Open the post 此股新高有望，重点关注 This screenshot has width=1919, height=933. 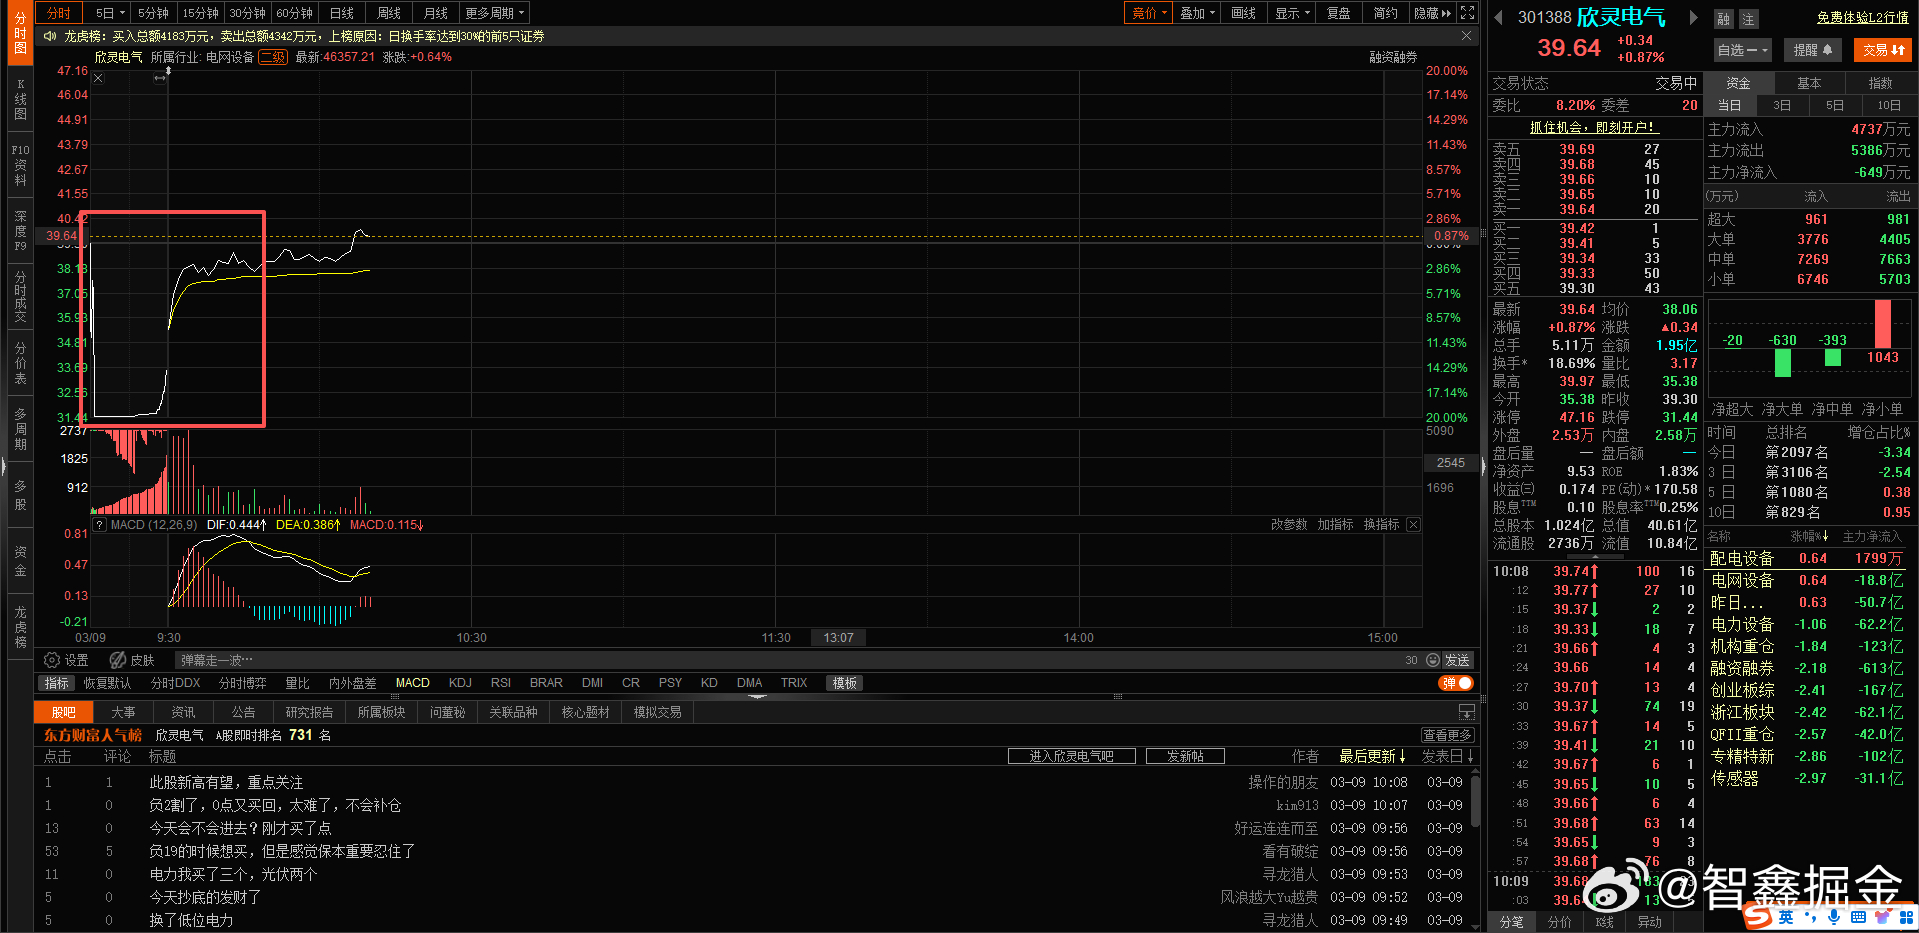(226, 782)
